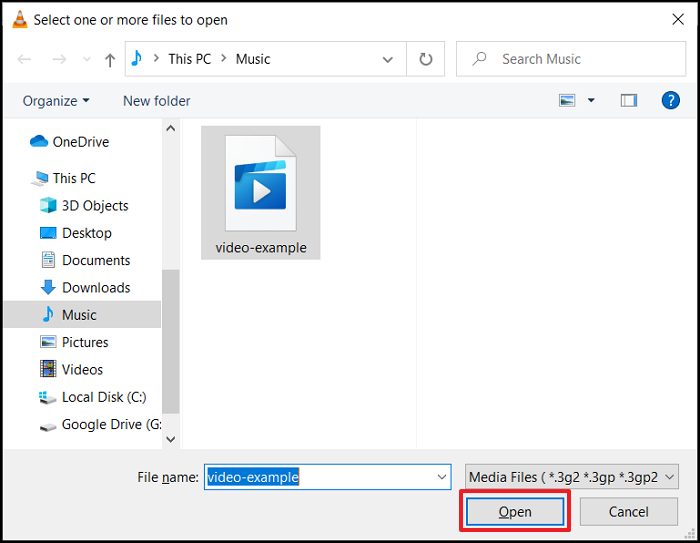Click the Up one level arrow
Image resolution: width=700 pixels, height=543 pixels.
click(x=110, y=59)
